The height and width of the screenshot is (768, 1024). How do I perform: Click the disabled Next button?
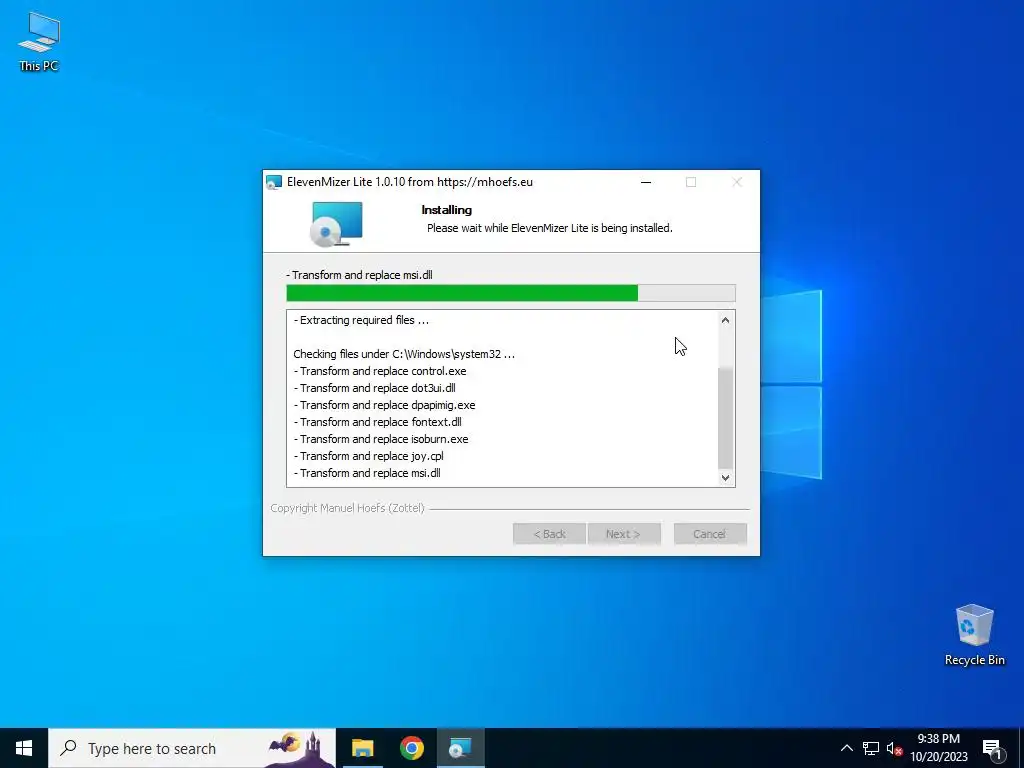pos(624,534)
